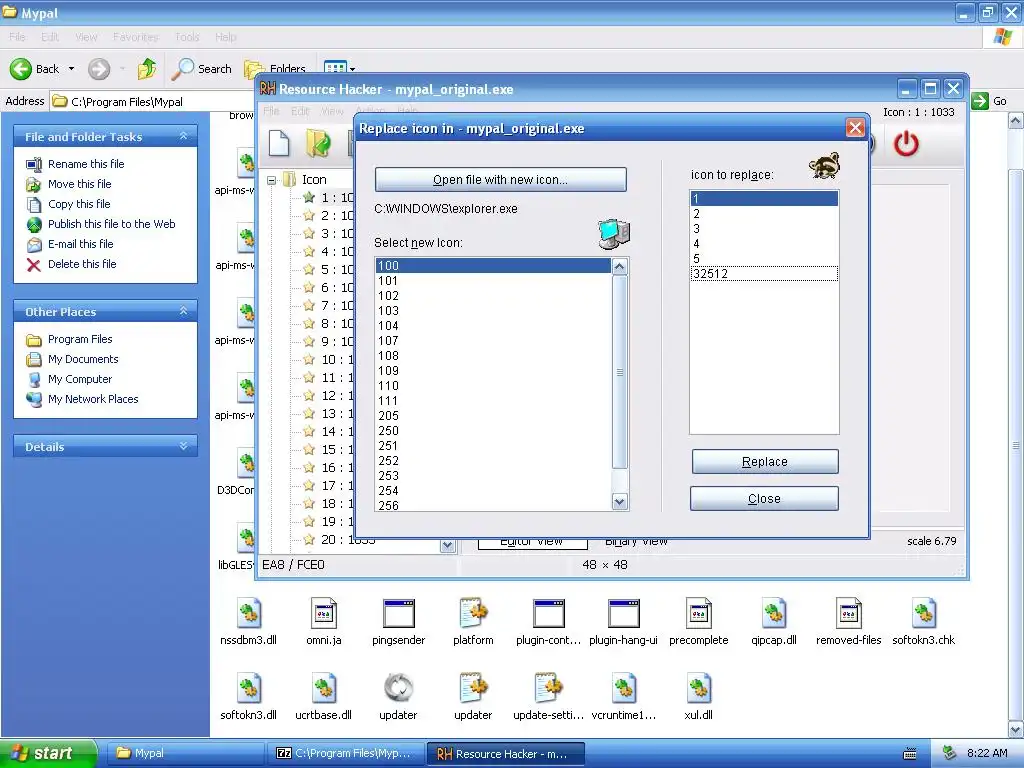Switch to Mypal taskbar button
The height and width of the screenshot is (768, 1024).
tap(184, 753)
